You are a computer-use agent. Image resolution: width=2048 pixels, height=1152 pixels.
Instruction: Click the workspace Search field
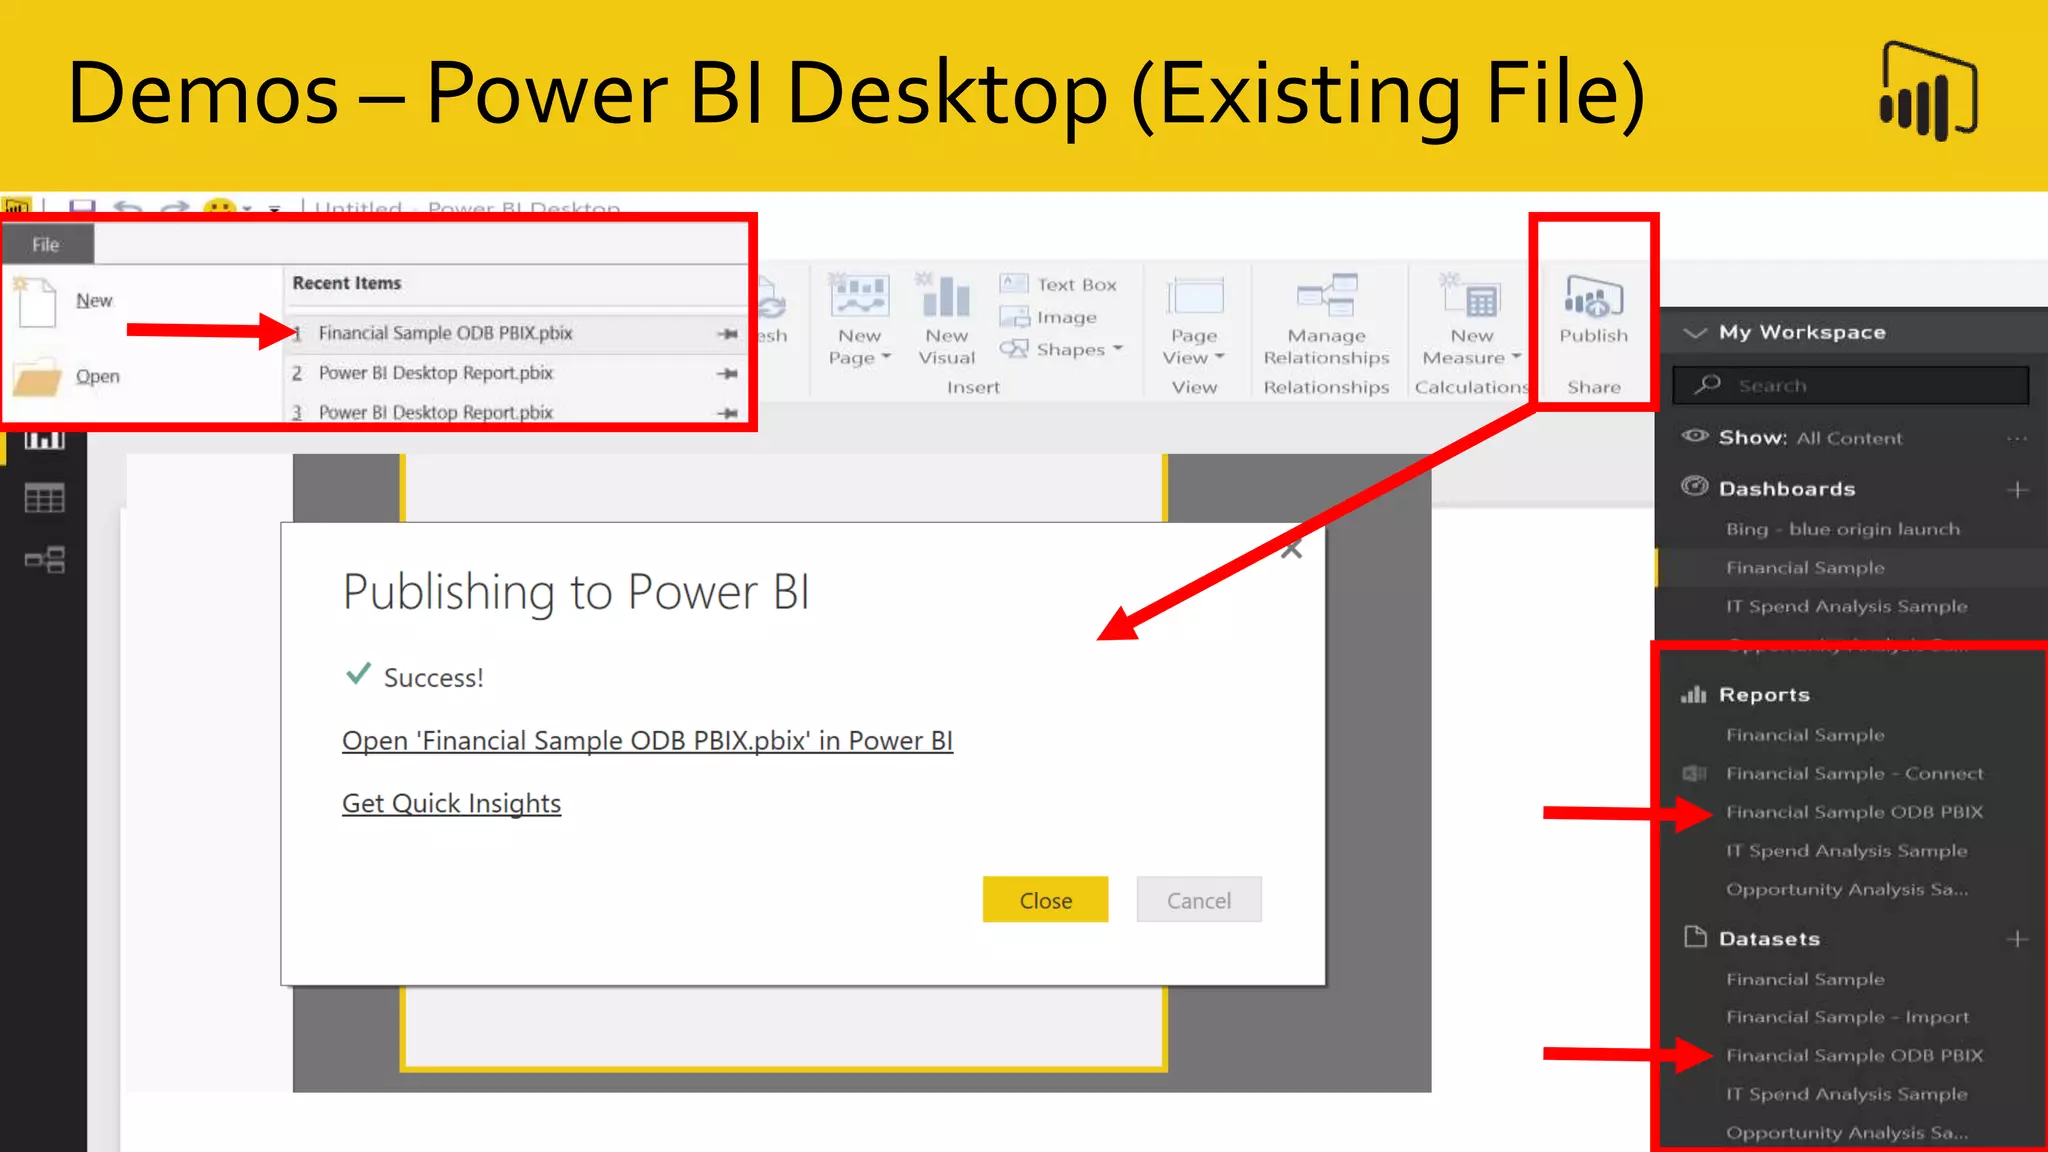(1850, 386)
